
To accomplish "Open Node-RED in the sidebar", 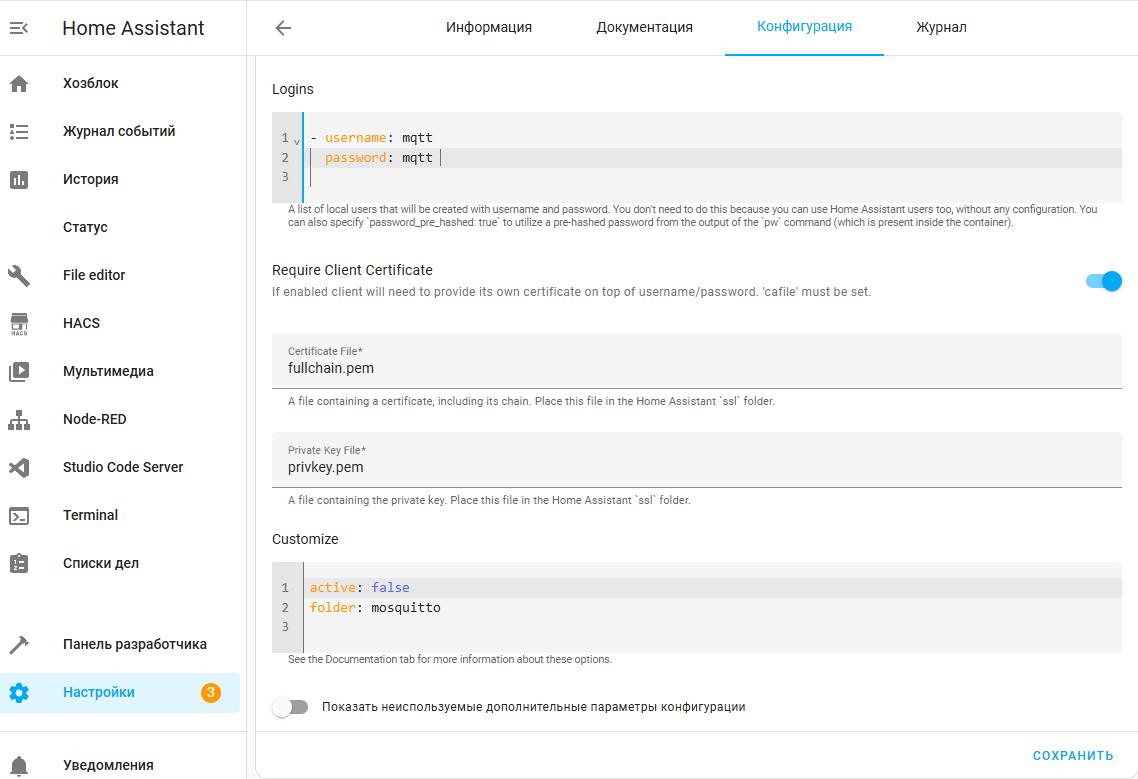I will (x=97, y=419).
